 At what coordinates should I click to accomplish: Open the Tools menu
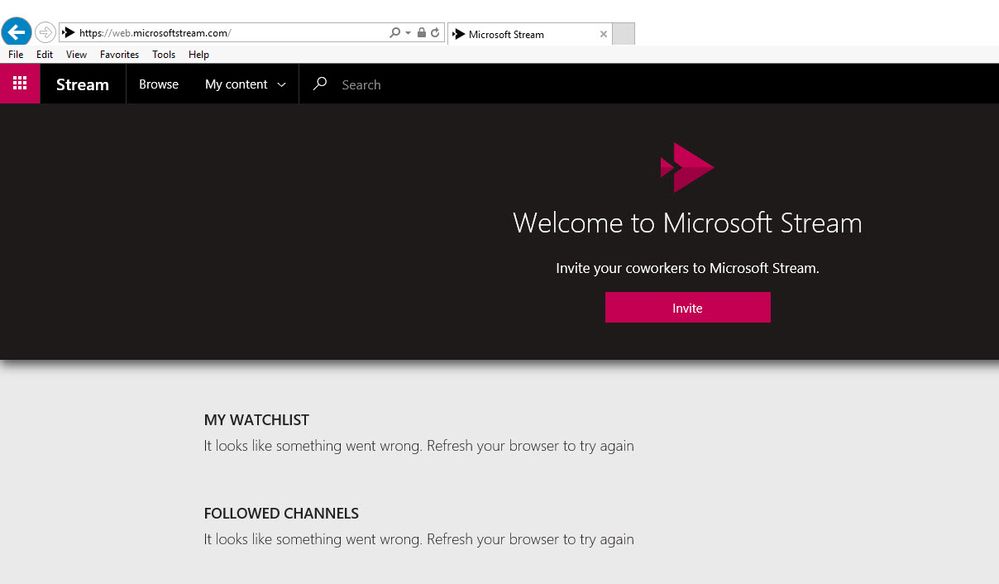(164, 55)
